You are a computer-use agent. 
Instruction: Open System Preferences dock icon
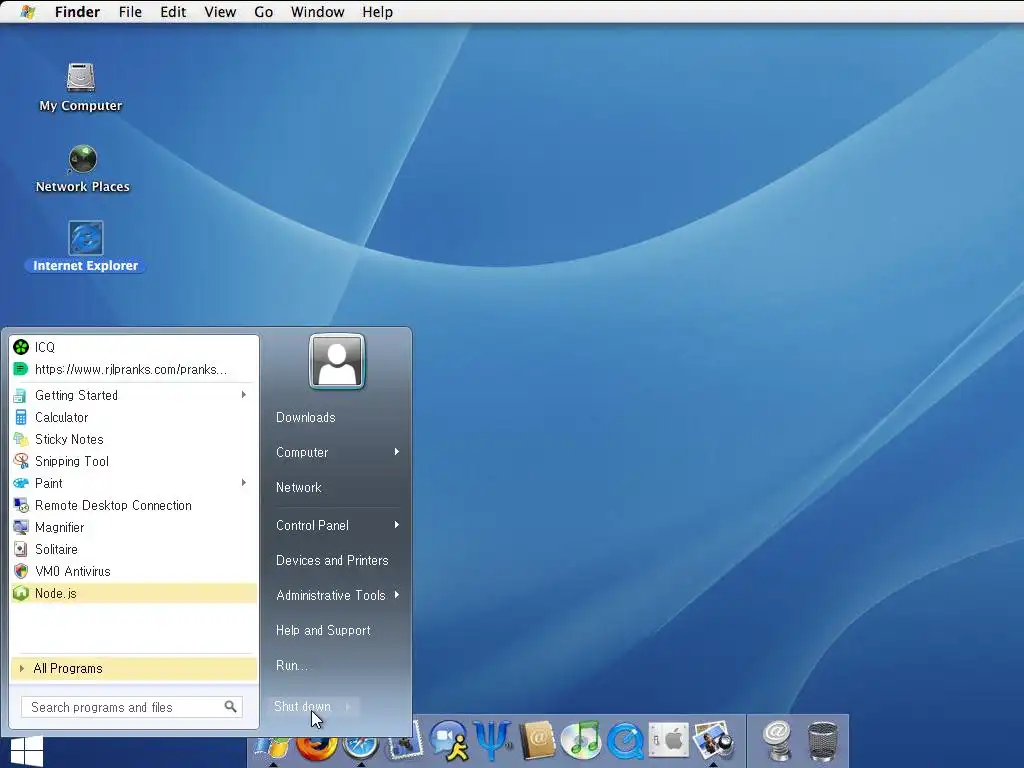coord(669,741)
